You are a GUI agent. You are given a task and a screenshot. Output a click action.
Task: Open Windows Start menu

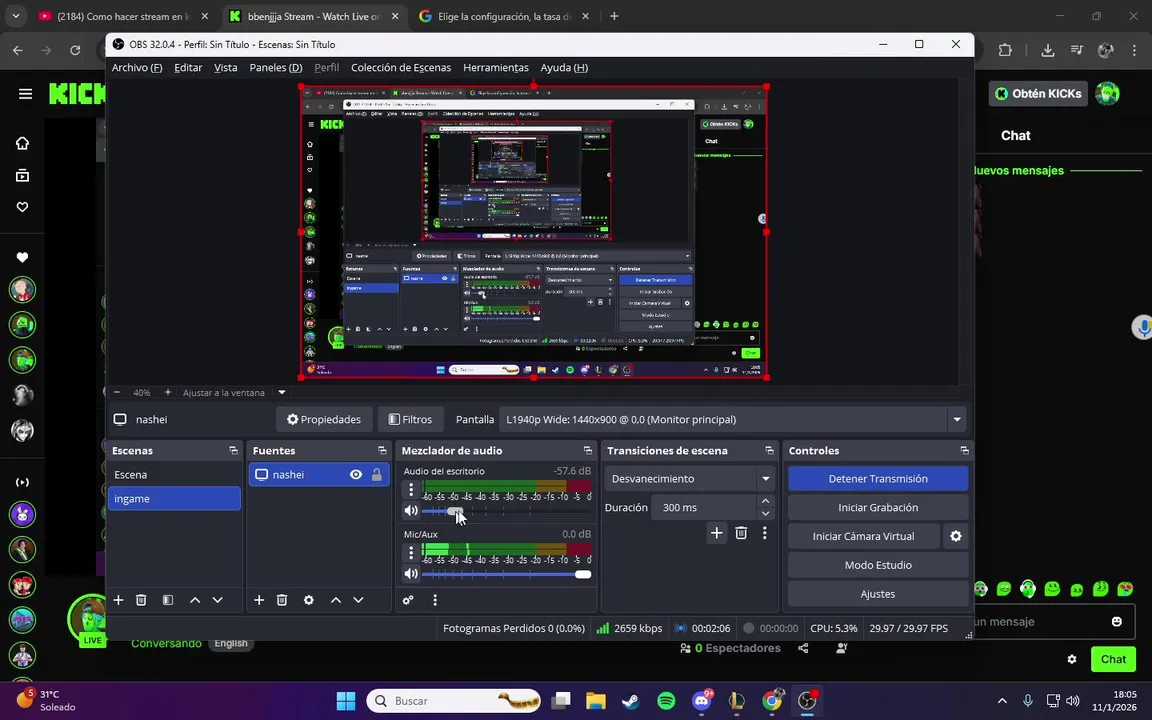pos(345,701)
